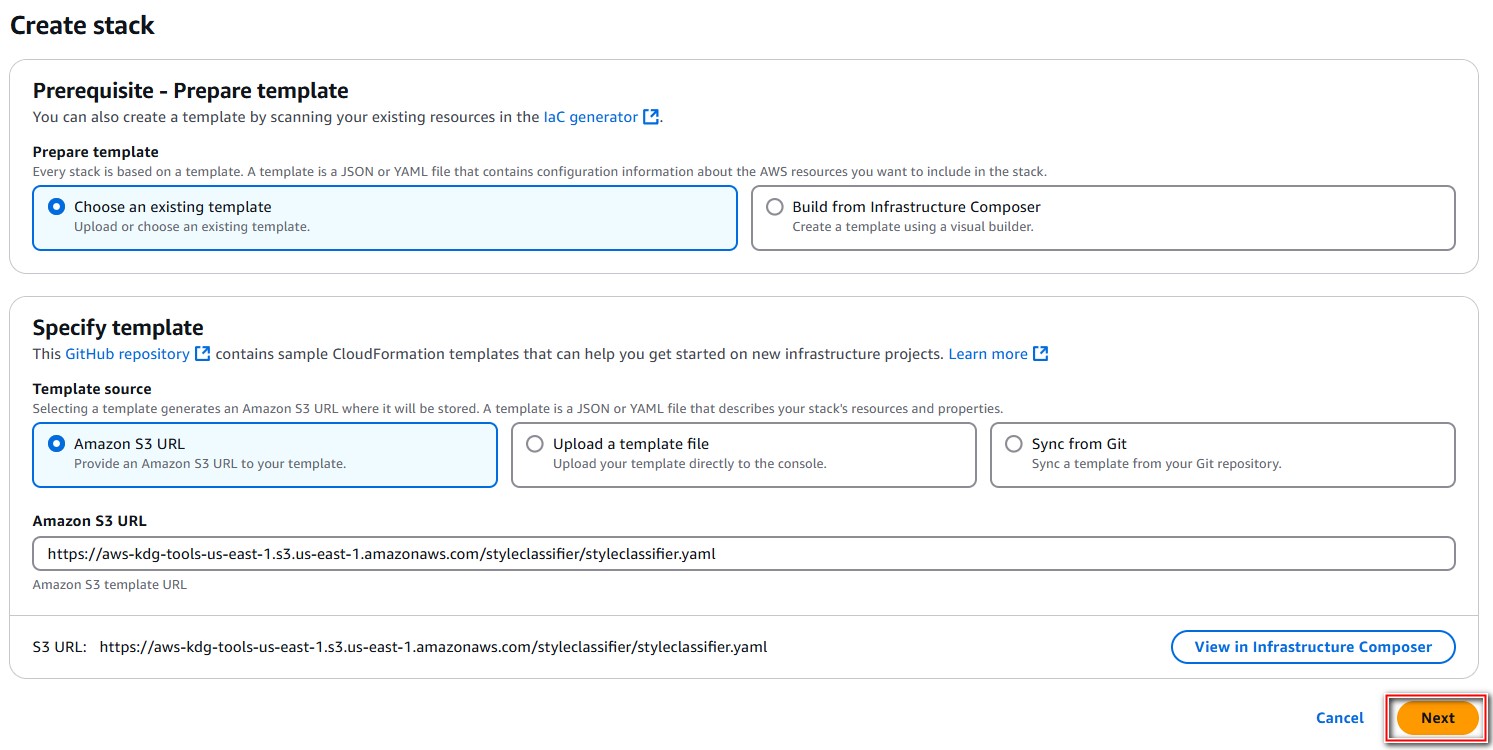Image resolution: width=1493 pixels, height=750 pixels.
Task: Open the GitHub repository link
Action: tap(127, 354)
